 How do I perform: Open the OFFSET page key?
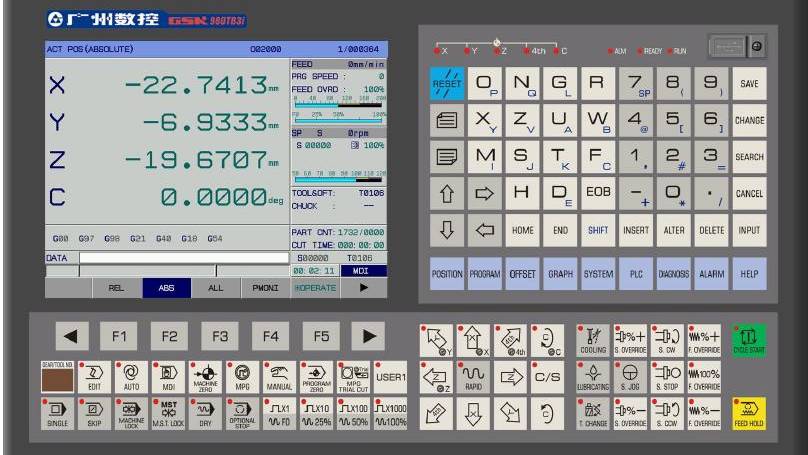click(523, 274)
